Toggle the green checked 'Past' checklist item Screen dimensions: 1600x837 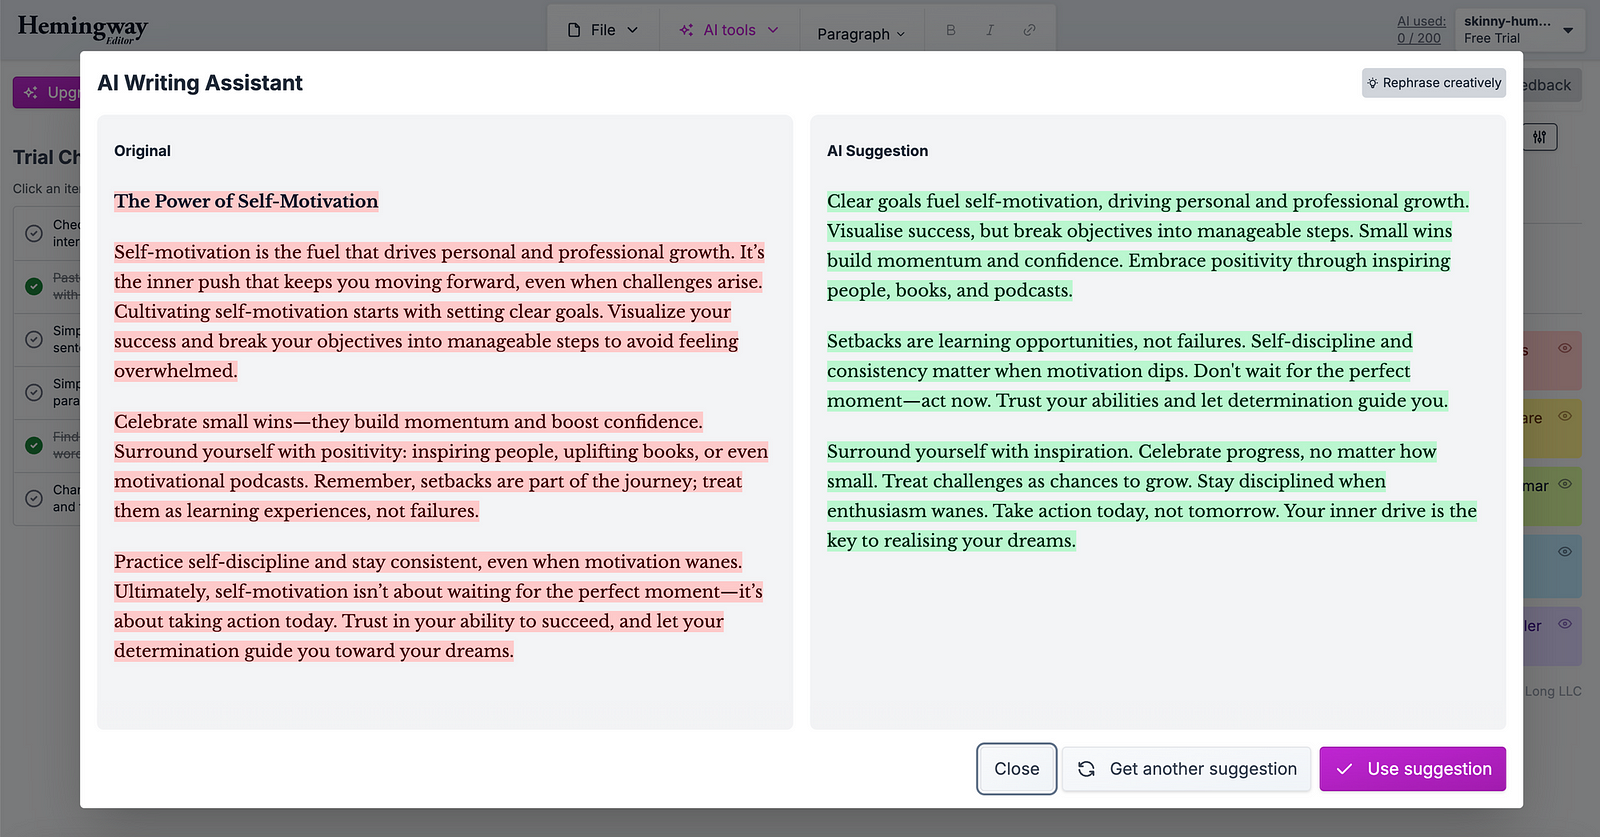[x=34, y=286]
